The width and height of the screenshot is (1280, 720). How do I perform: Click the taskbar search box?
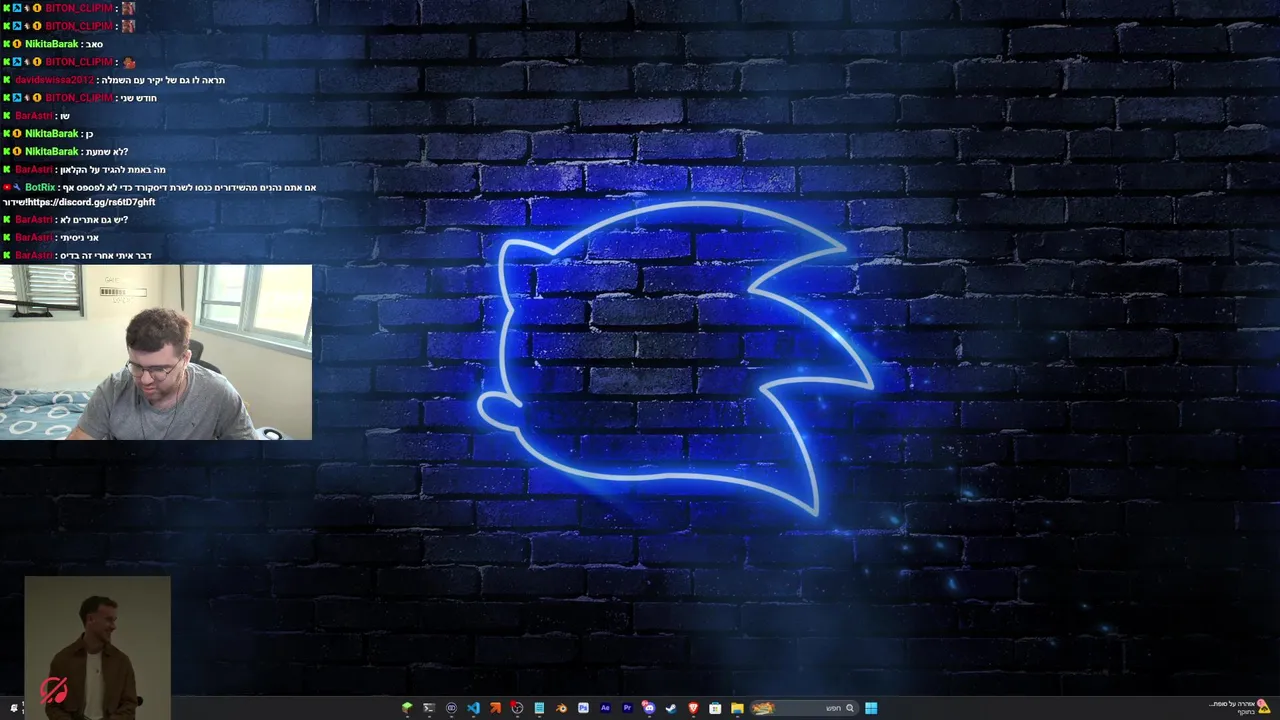point(804,708)
